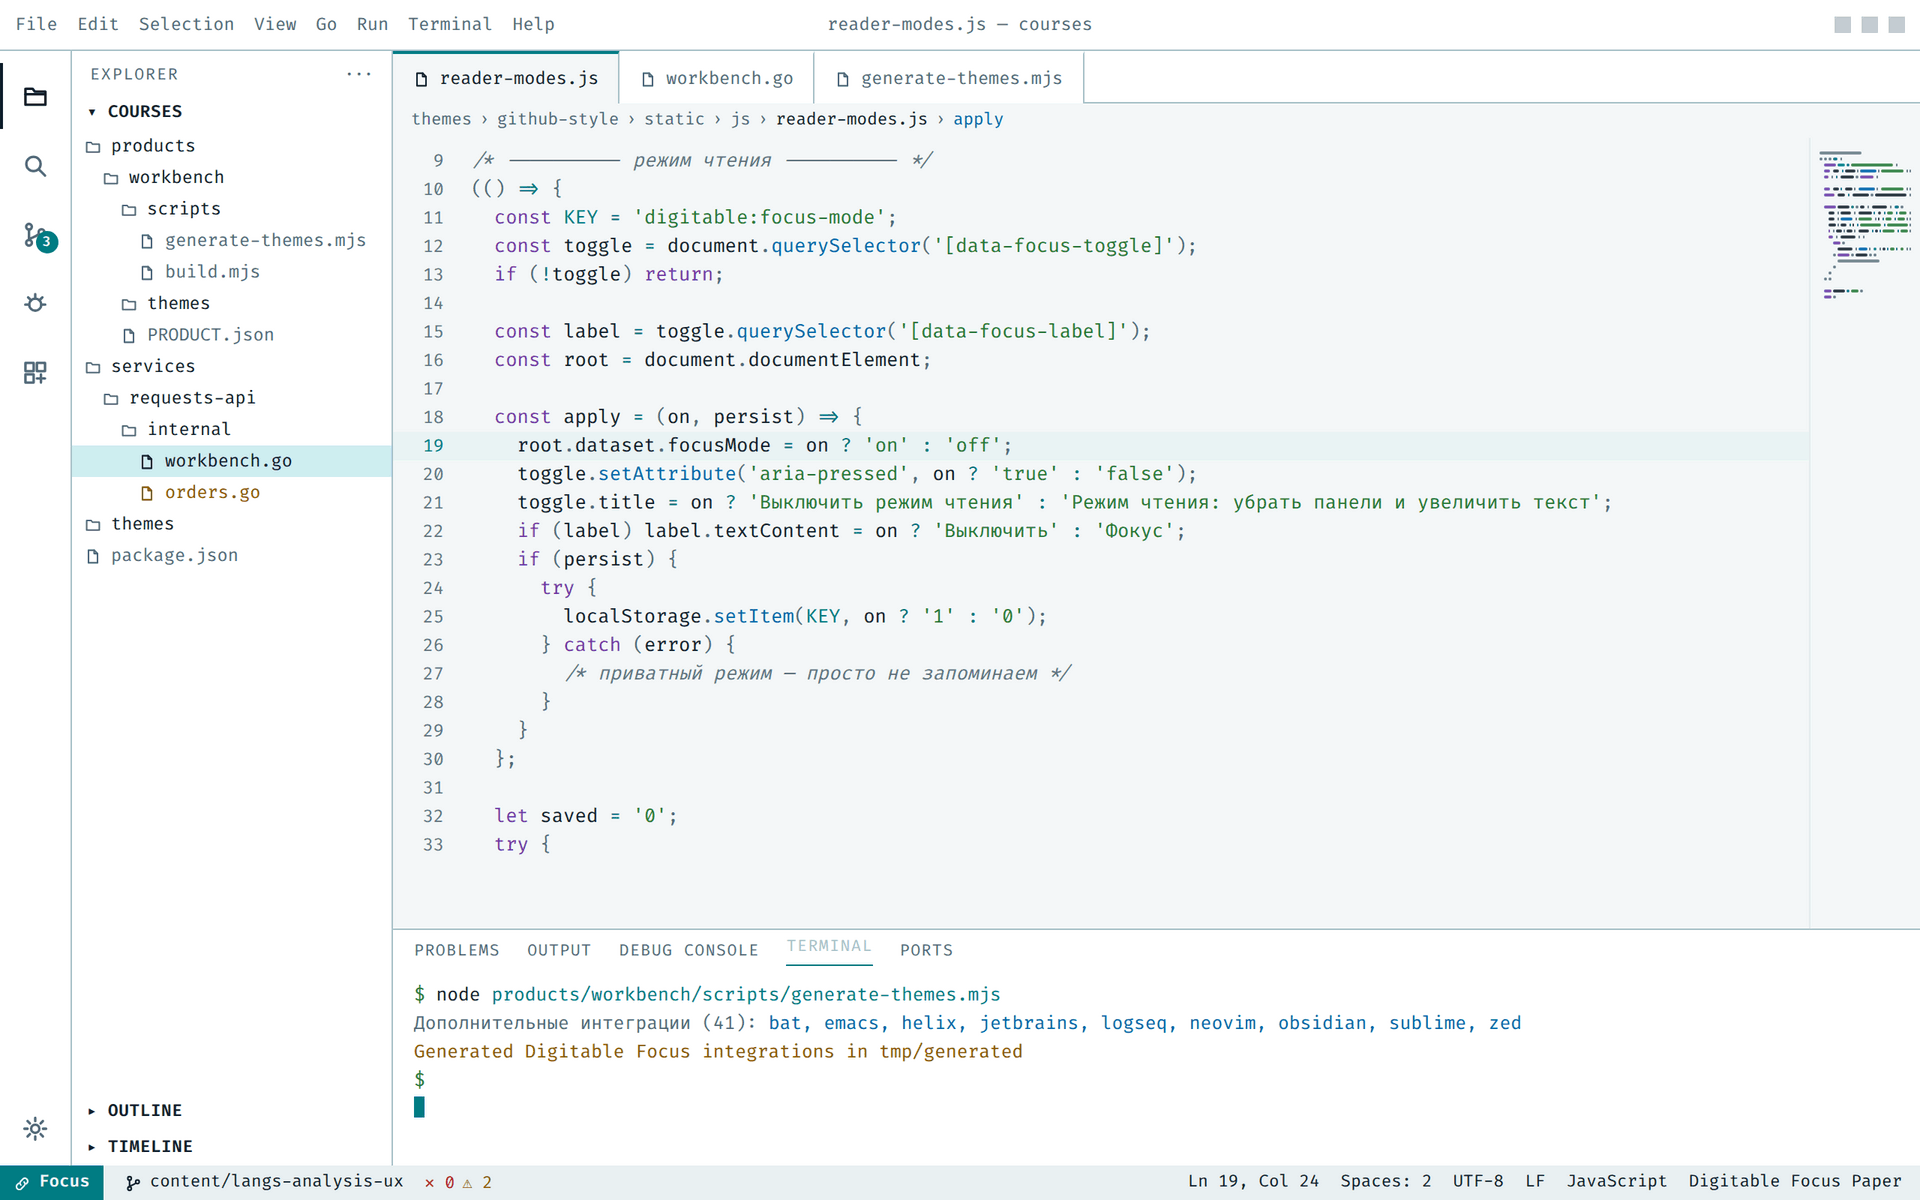1920x1200 pixels.
Task: Open the Explorer more actions ellipsis
Action: pos(359,74)
